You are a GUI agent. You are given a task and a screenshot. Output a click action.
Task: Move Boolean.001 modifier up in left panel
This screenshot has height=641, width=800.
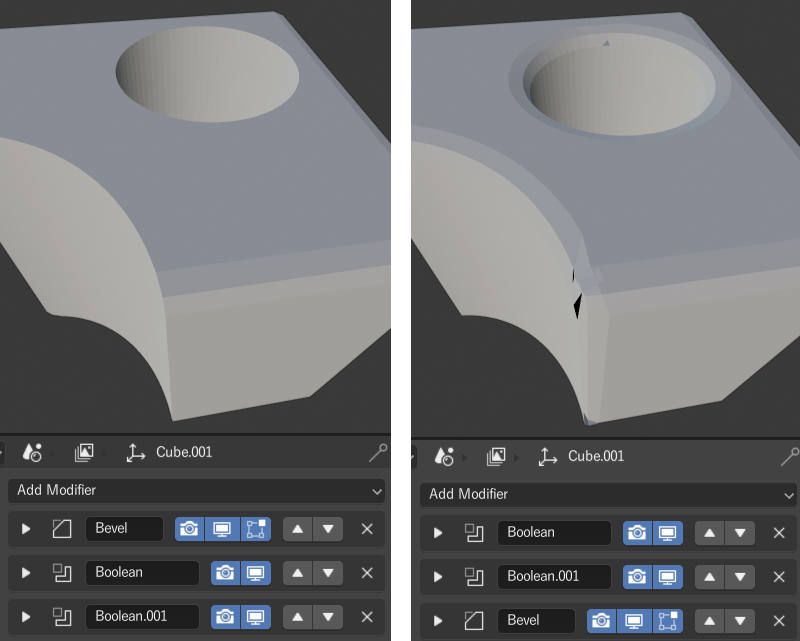click(297, 617)
